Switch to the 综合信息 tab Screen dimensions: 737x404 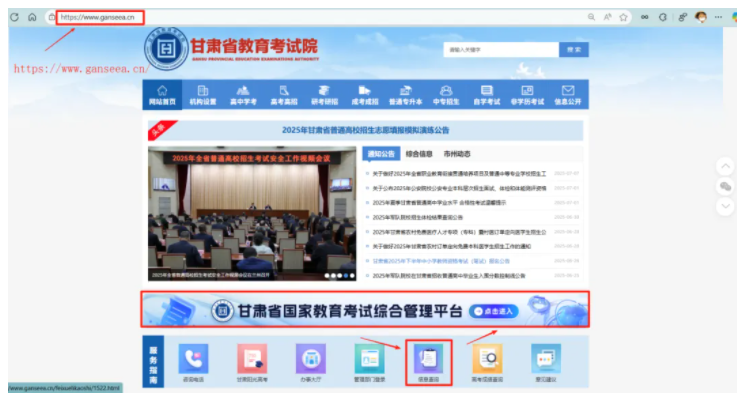pyautogui.click(x=419, y=154)
